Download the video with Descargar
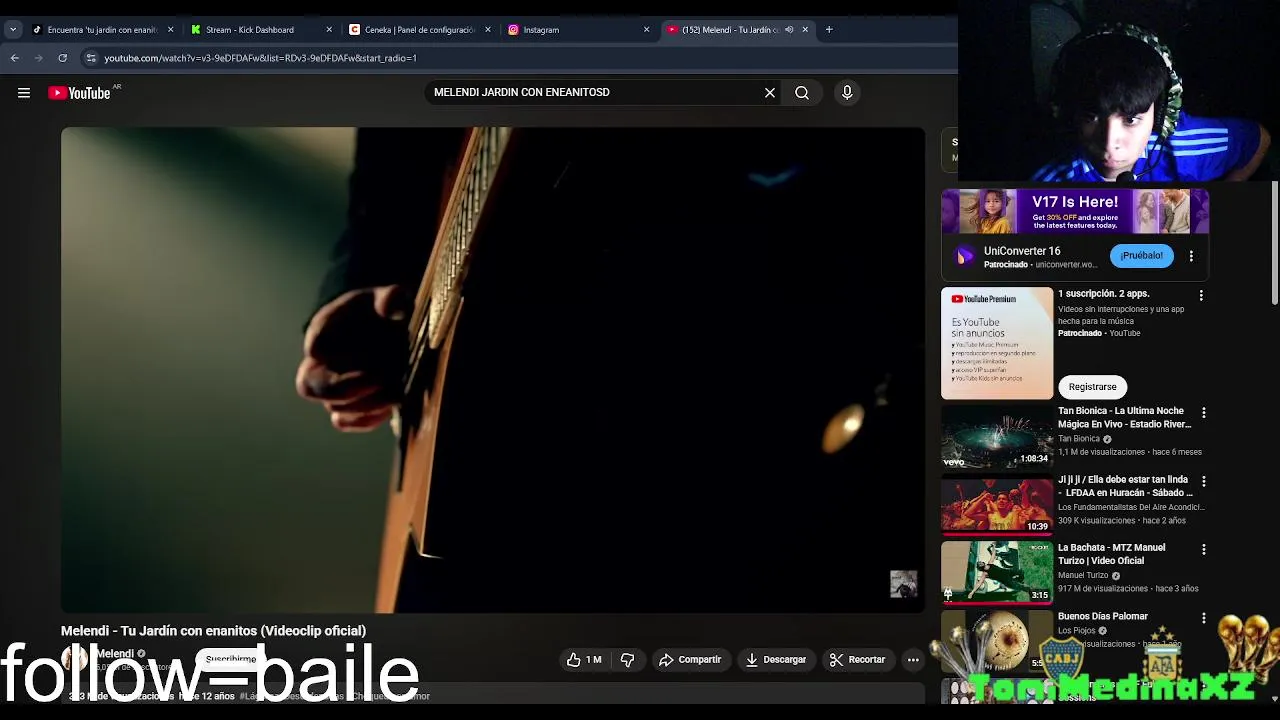This screenshot has height=720, width=1280. (x=776, y=660)
